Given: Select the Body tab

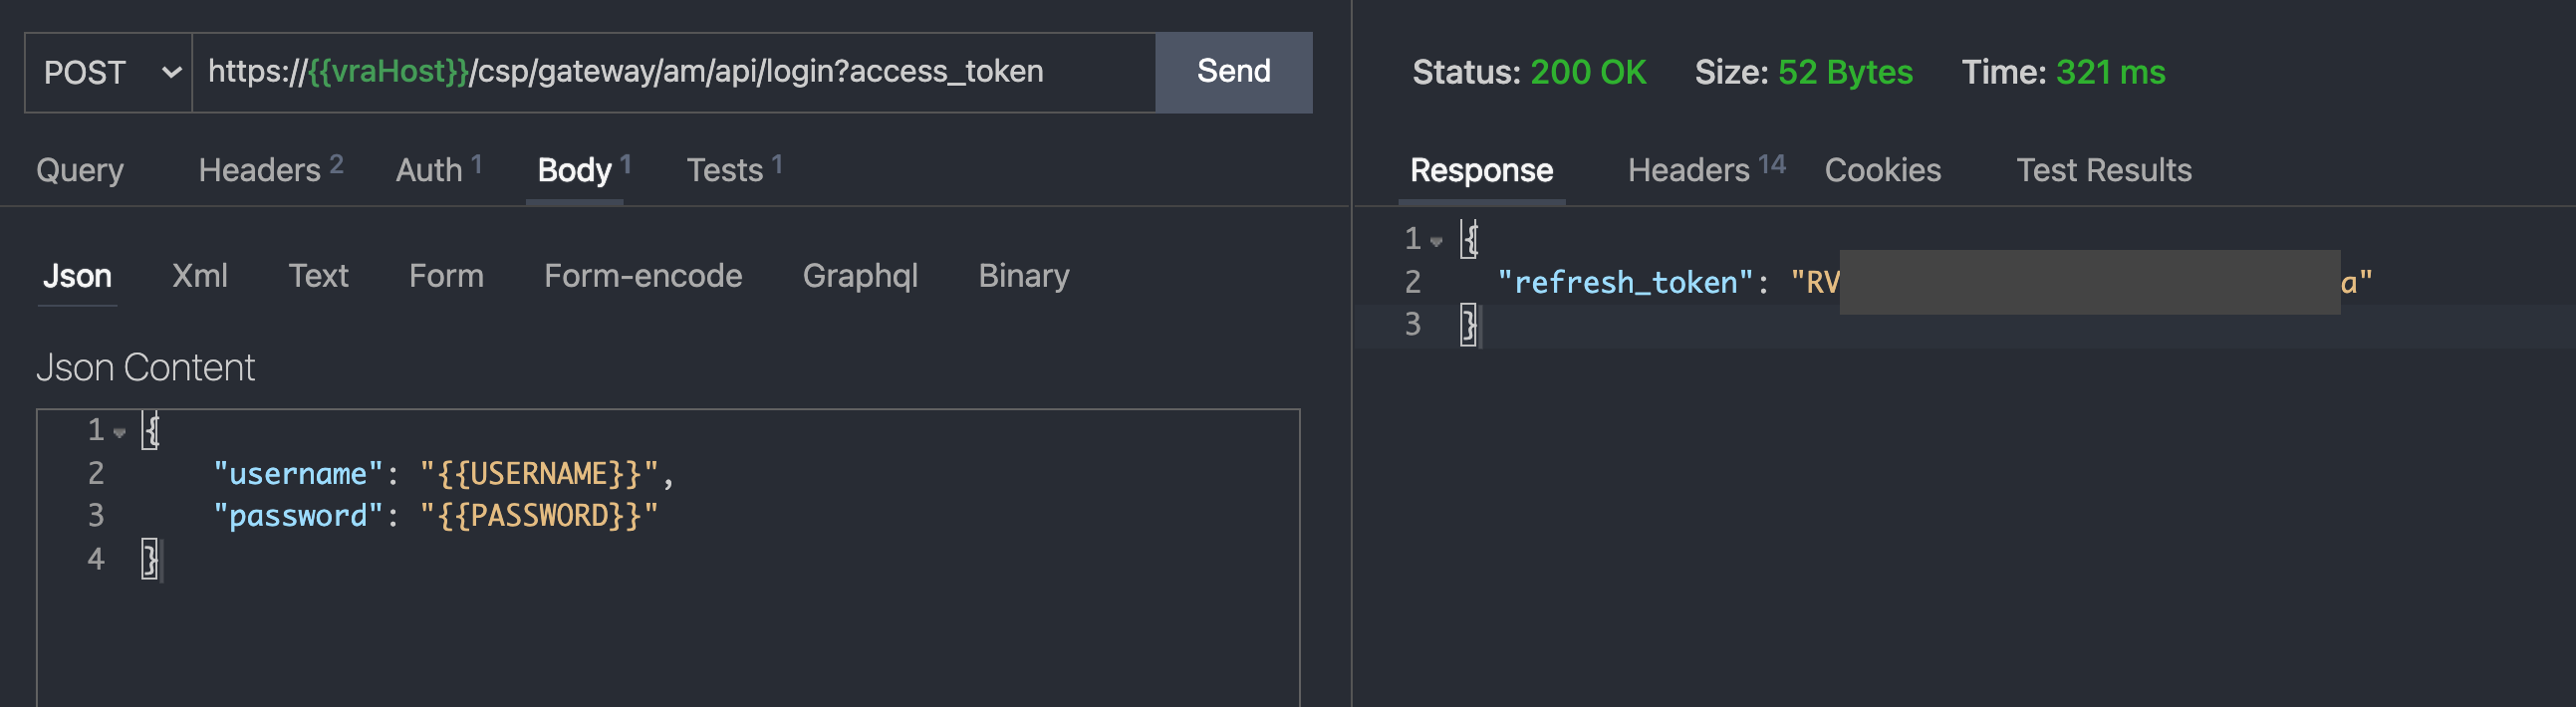Looking at the screenshot, I should pos(574,169).
